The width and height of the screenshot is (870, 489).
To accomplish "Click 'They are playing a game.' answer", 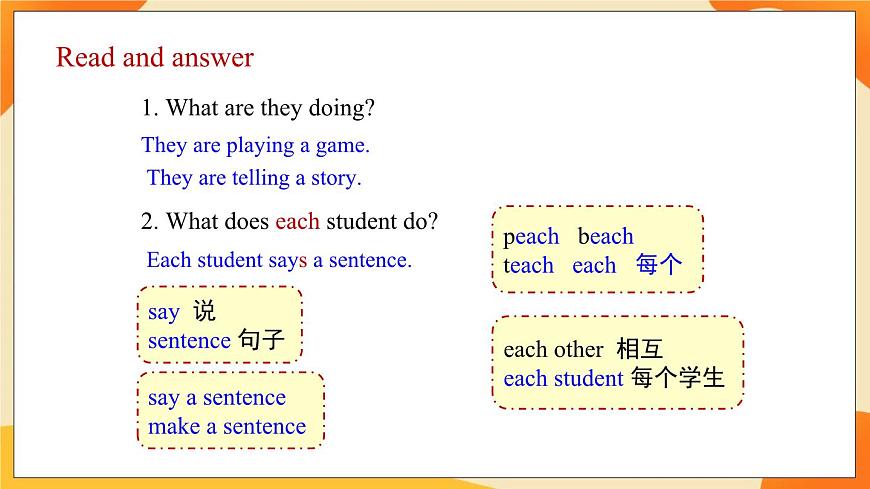I will [x=255, y=145].
